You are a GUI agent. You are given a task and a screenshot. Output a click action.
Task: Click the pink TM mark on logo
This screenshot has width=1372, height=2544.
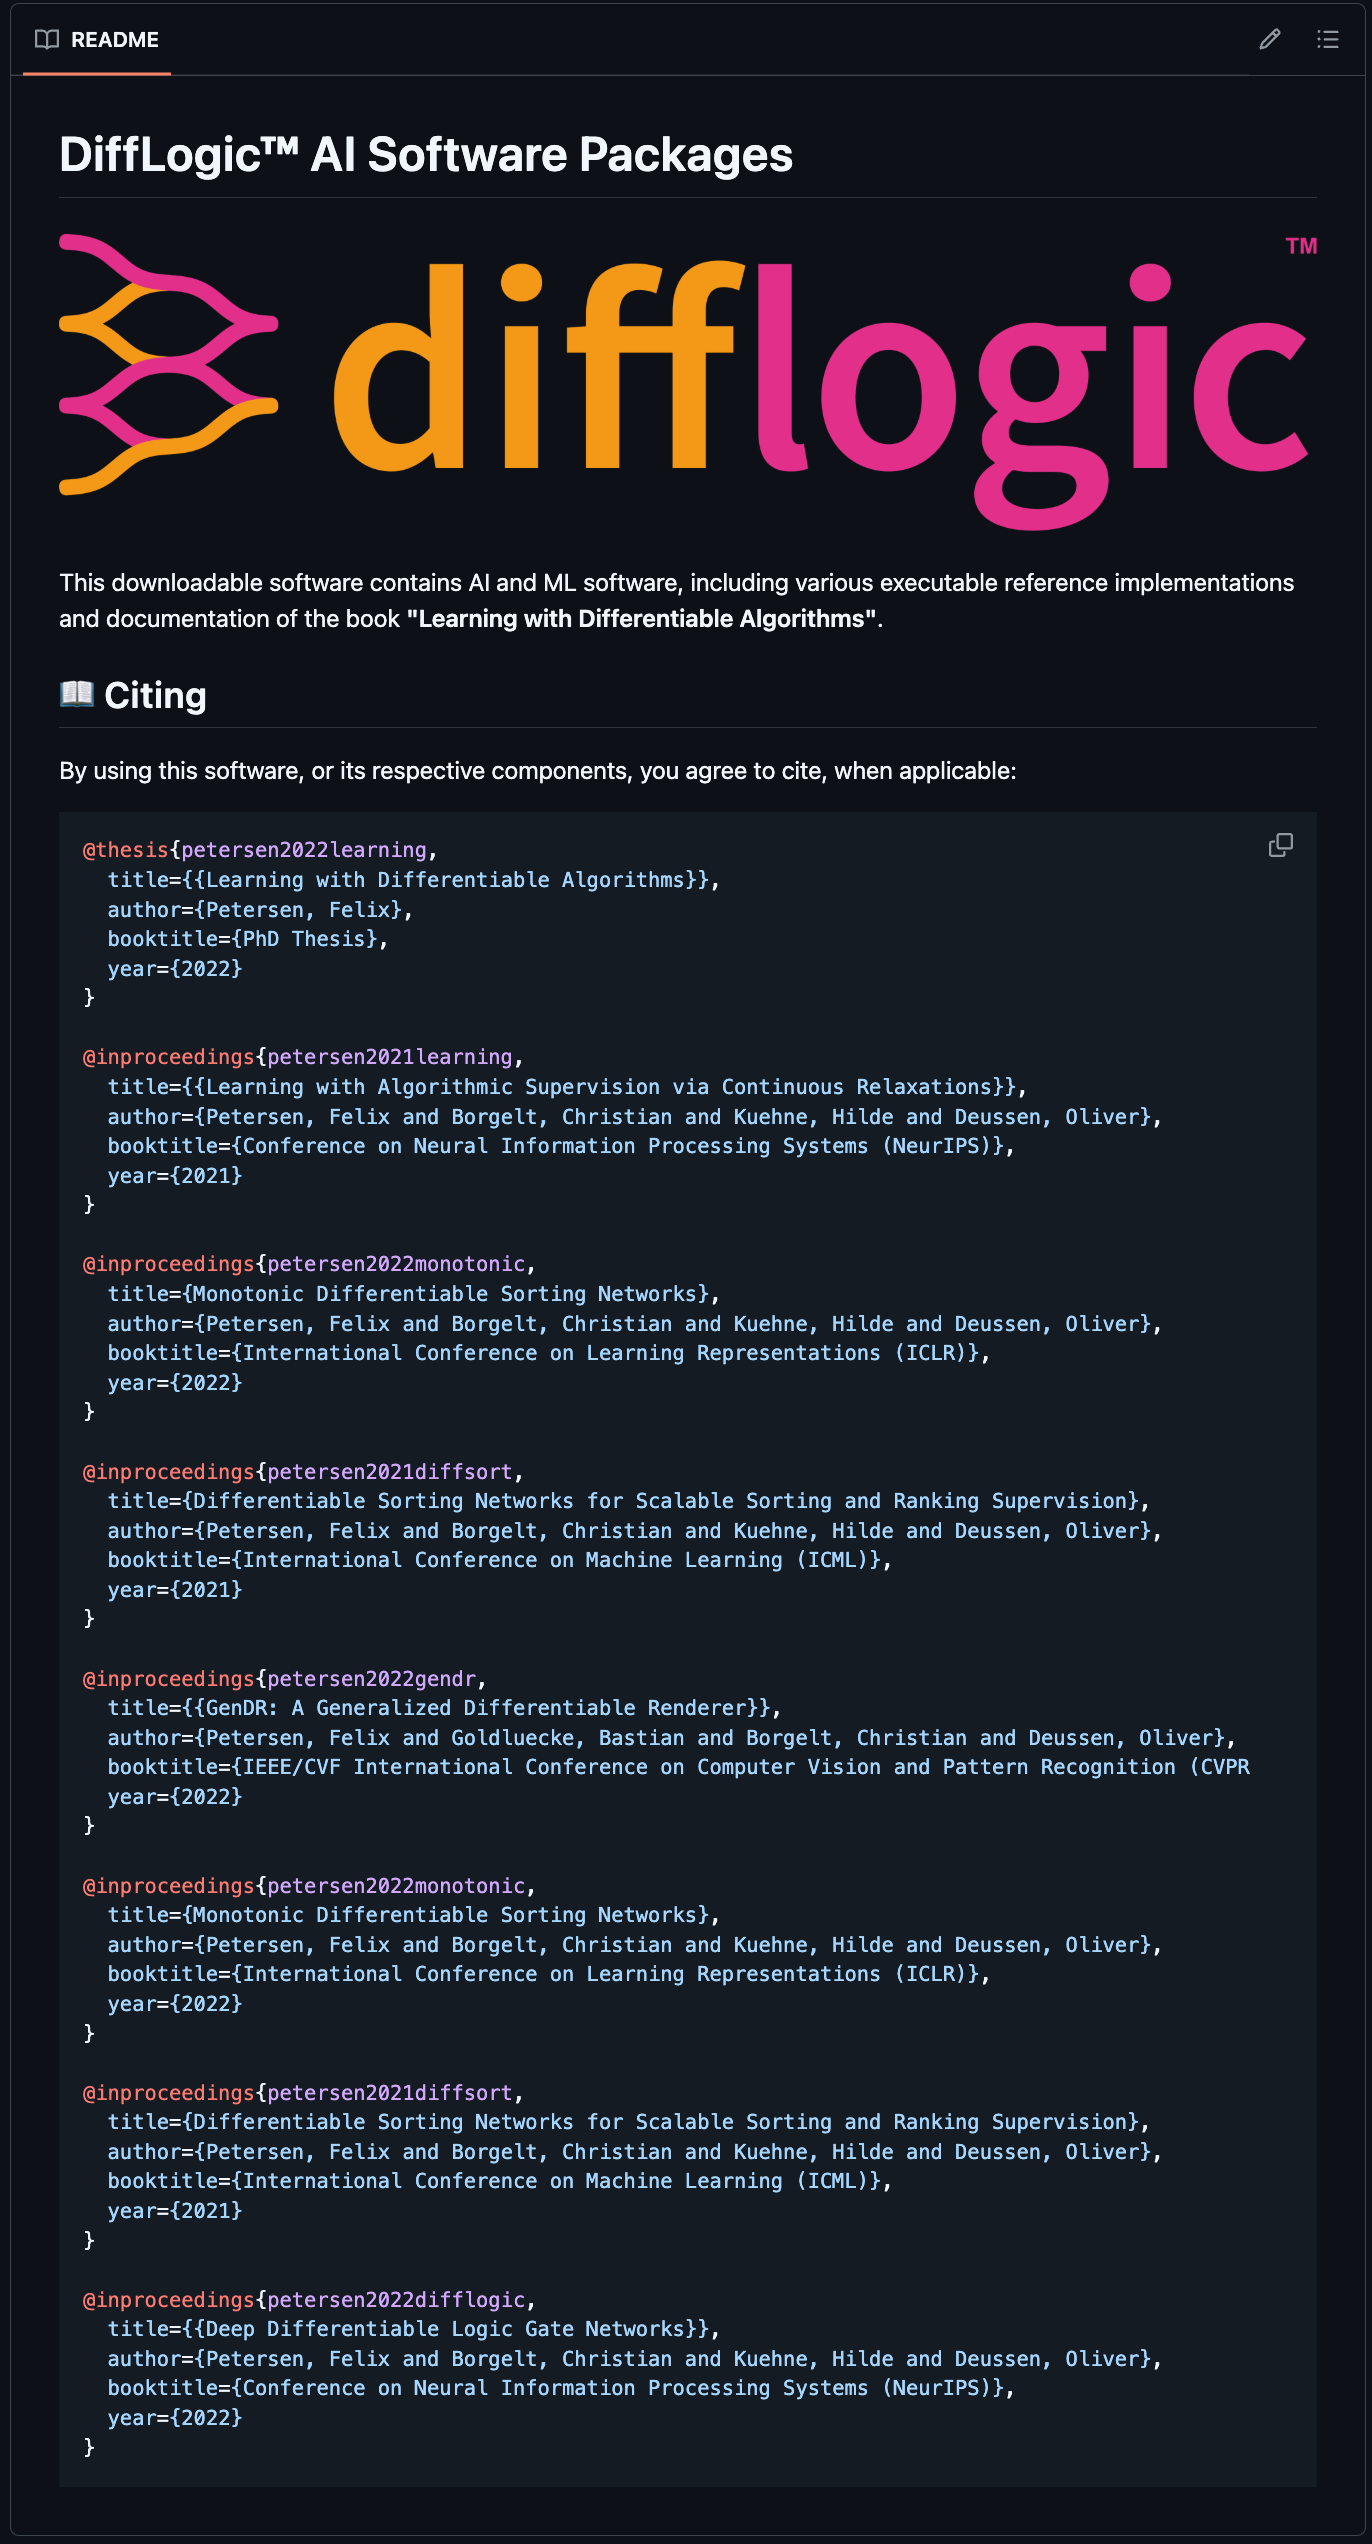point(1300,246)
